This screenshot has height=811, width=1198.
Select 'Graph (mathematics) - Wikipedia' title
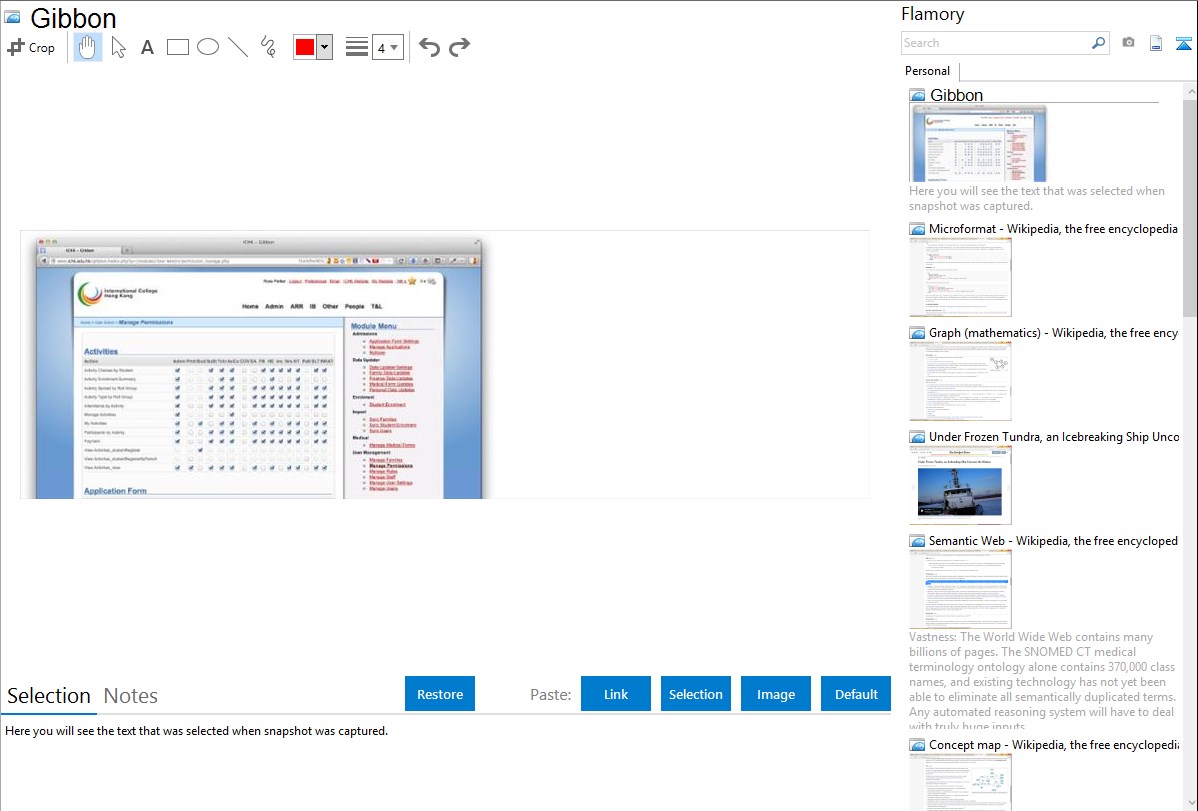(x=1054, y=333)
